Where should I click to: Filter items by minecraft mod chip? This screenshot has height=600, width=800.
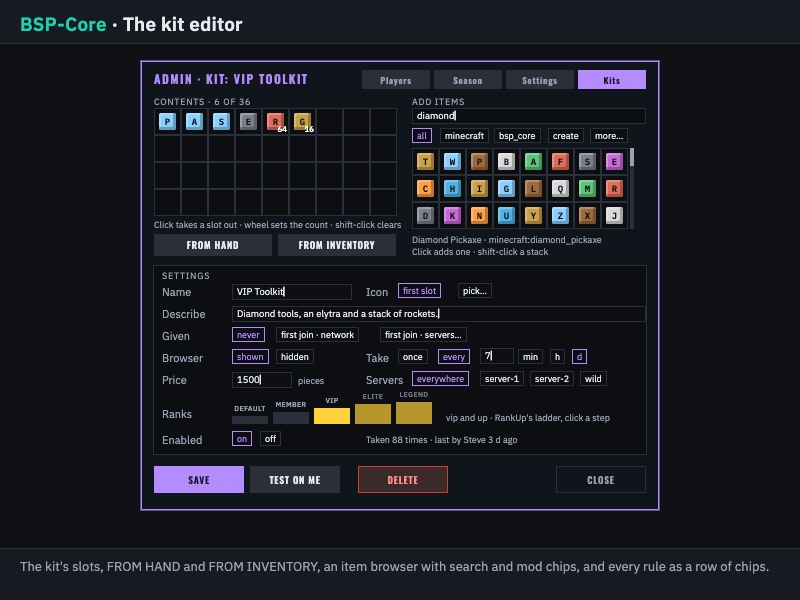464,136
